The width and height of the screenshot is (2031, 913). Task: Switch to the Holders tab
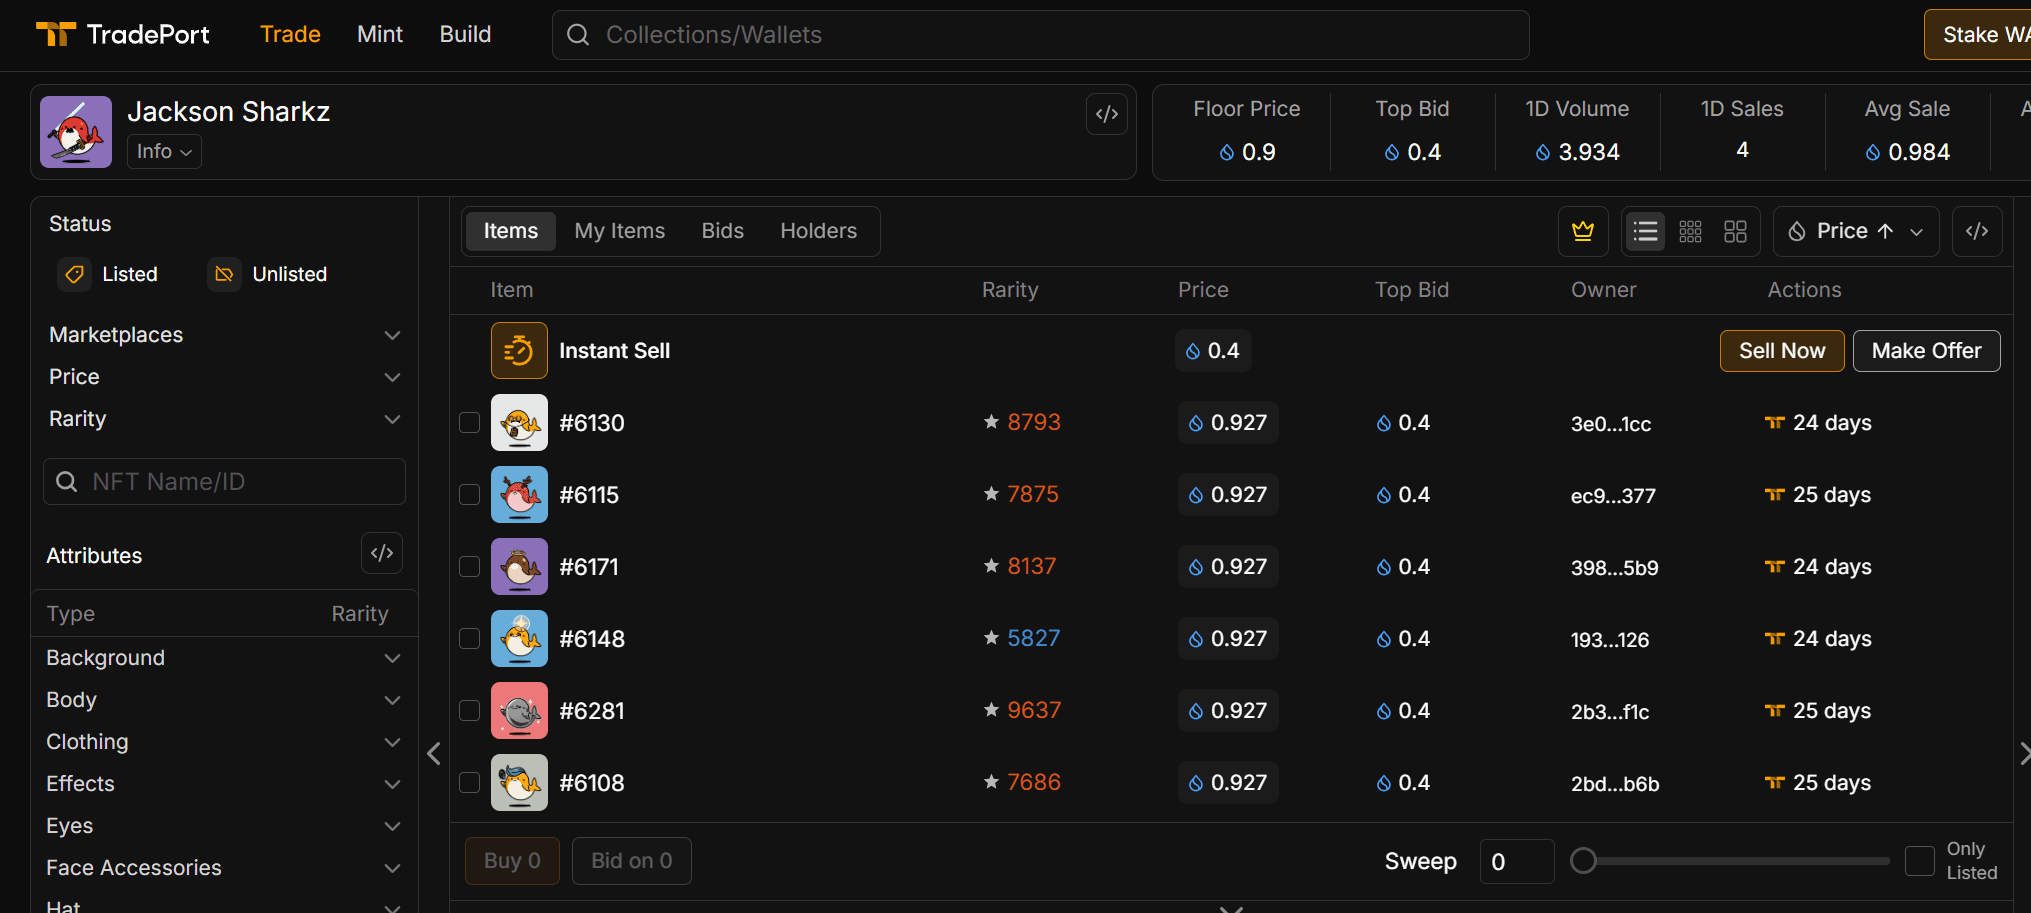pyautogui.click(x=818, y=231)
